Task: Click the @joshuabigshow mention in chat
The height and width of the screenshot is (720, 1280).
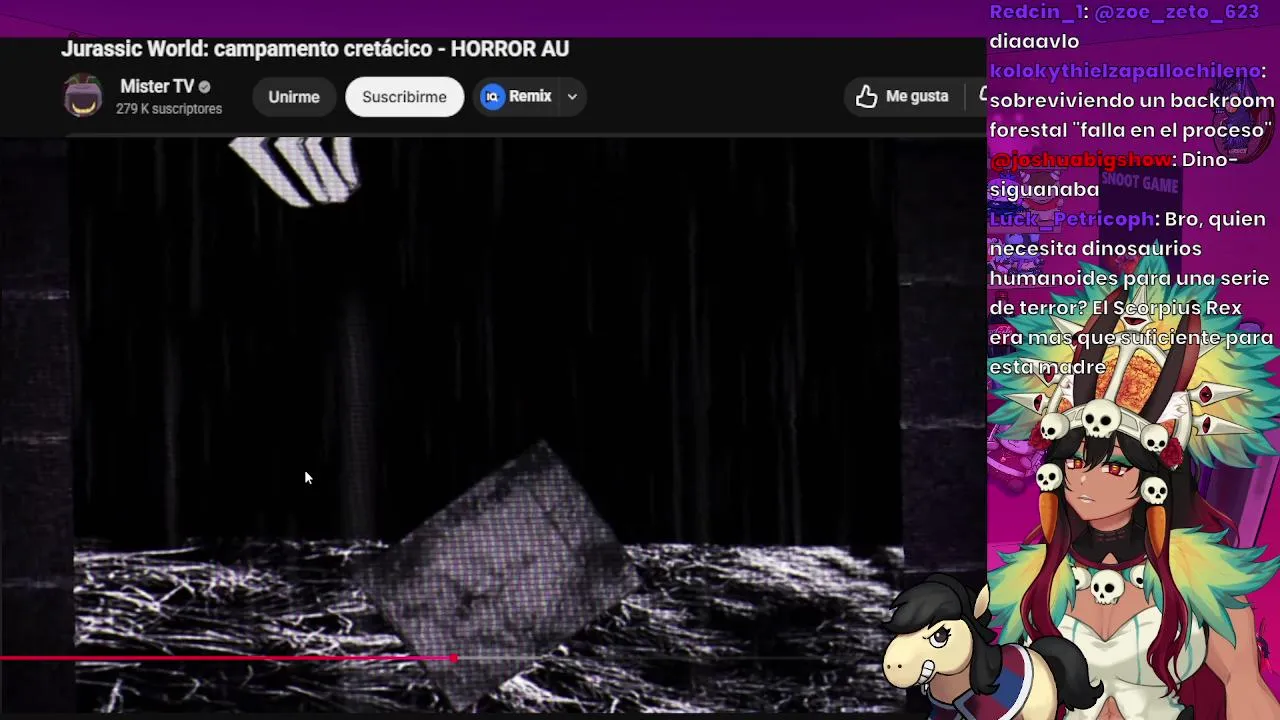Action: click(x=1081, y=159)
